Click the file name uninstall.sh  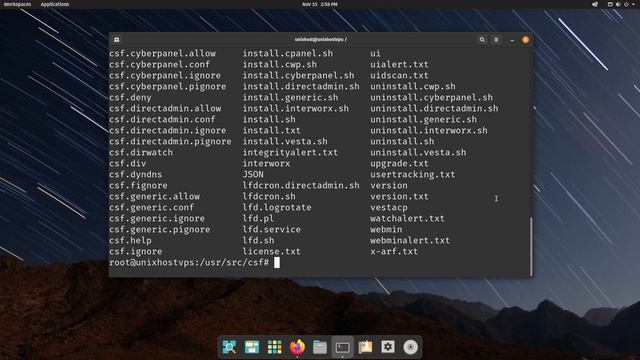[x=402, y=142]
